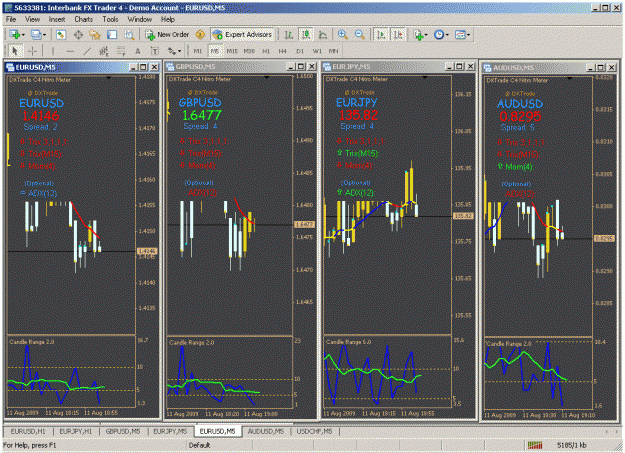Expand the templates dropdown arrow

click(x=468, y=35)
